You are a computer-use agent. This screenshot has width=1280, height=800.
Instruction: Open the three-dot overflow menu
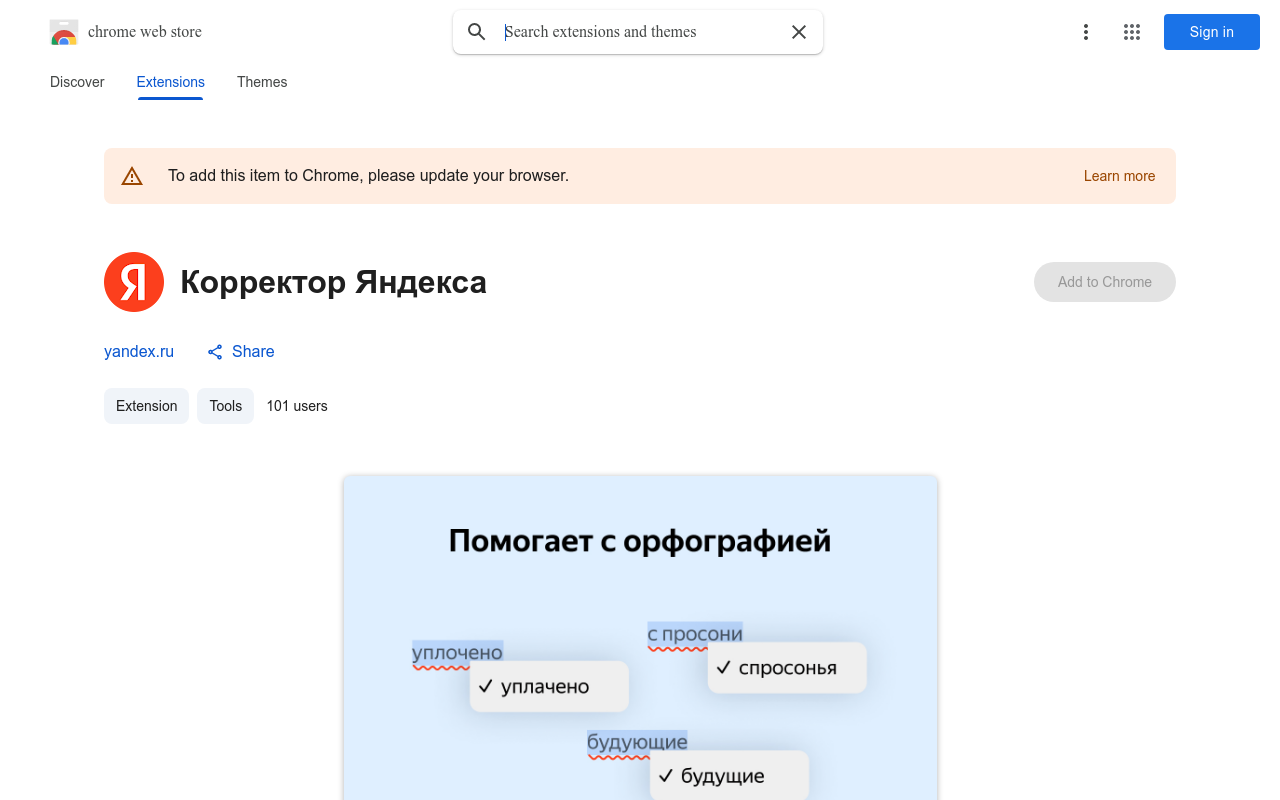pyautogui.click(x=1085, y=32)
